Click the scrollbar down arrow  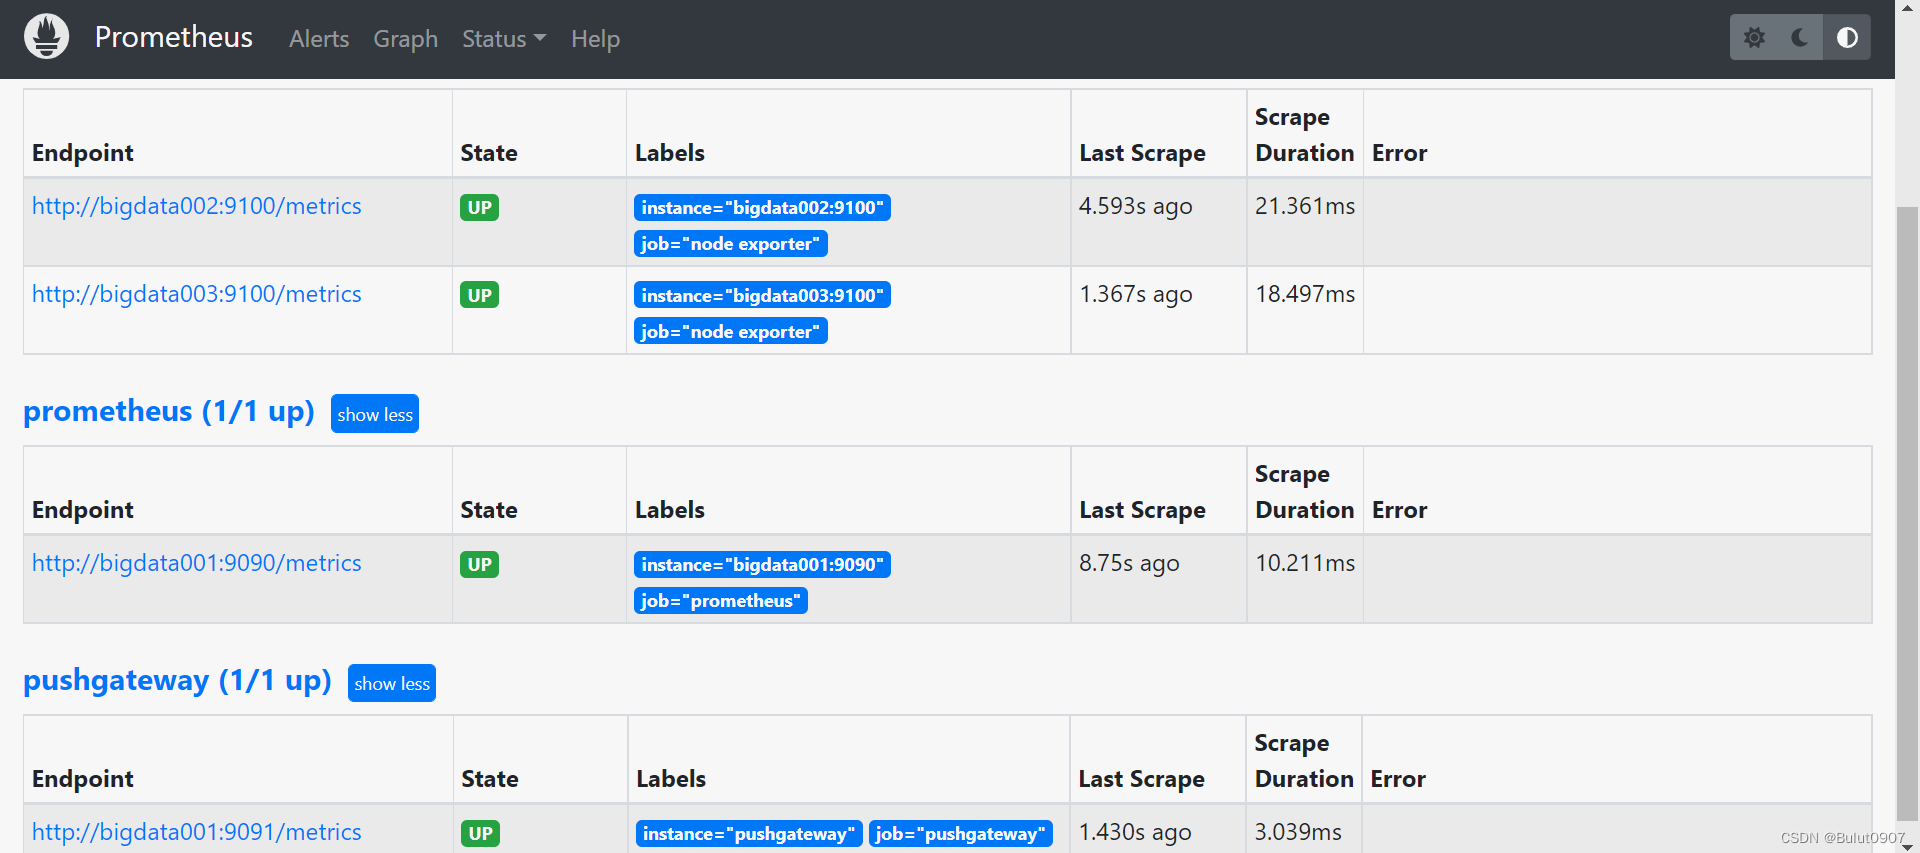click(x=1907, y=845)
